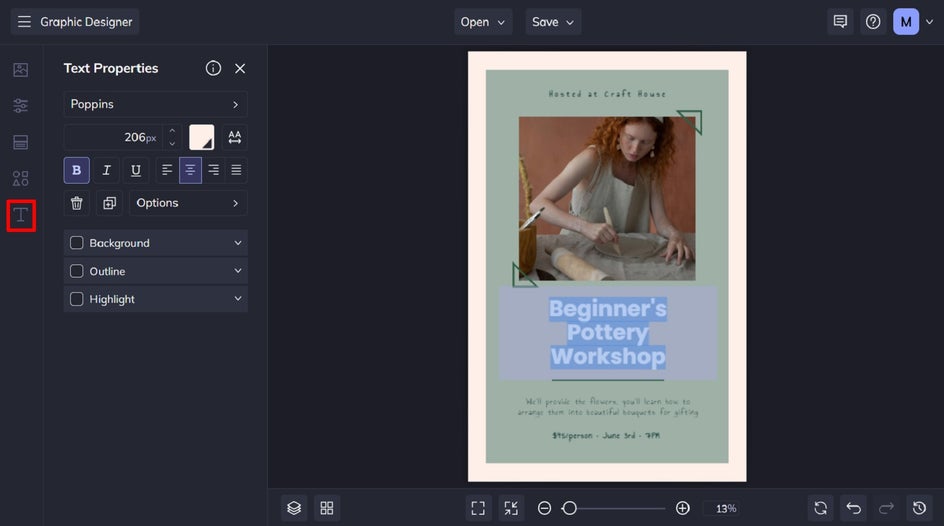Enable the Outline checkbox
Image resolution: width=944 pixels, height=526 pixels.
tap(77, 271)
